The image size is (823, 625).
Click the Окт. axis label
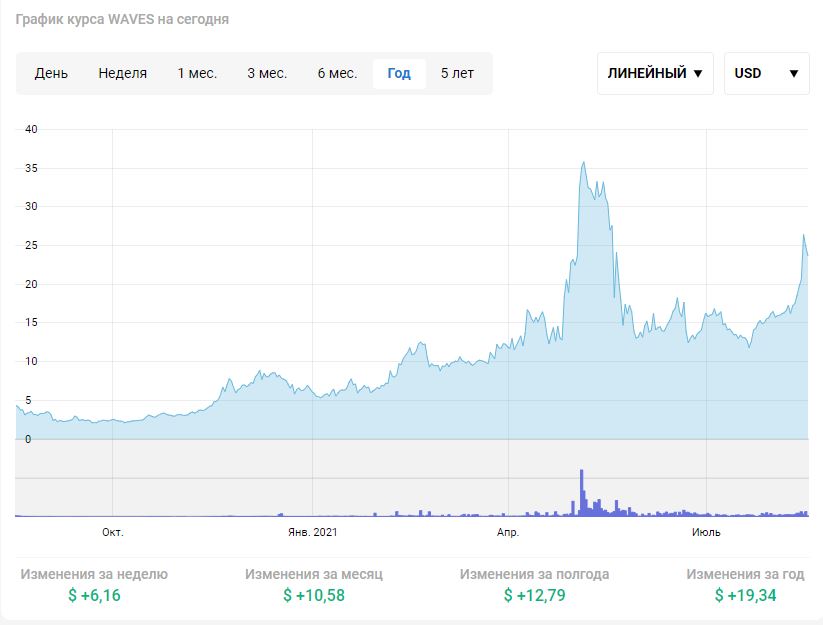click(113, 532)
